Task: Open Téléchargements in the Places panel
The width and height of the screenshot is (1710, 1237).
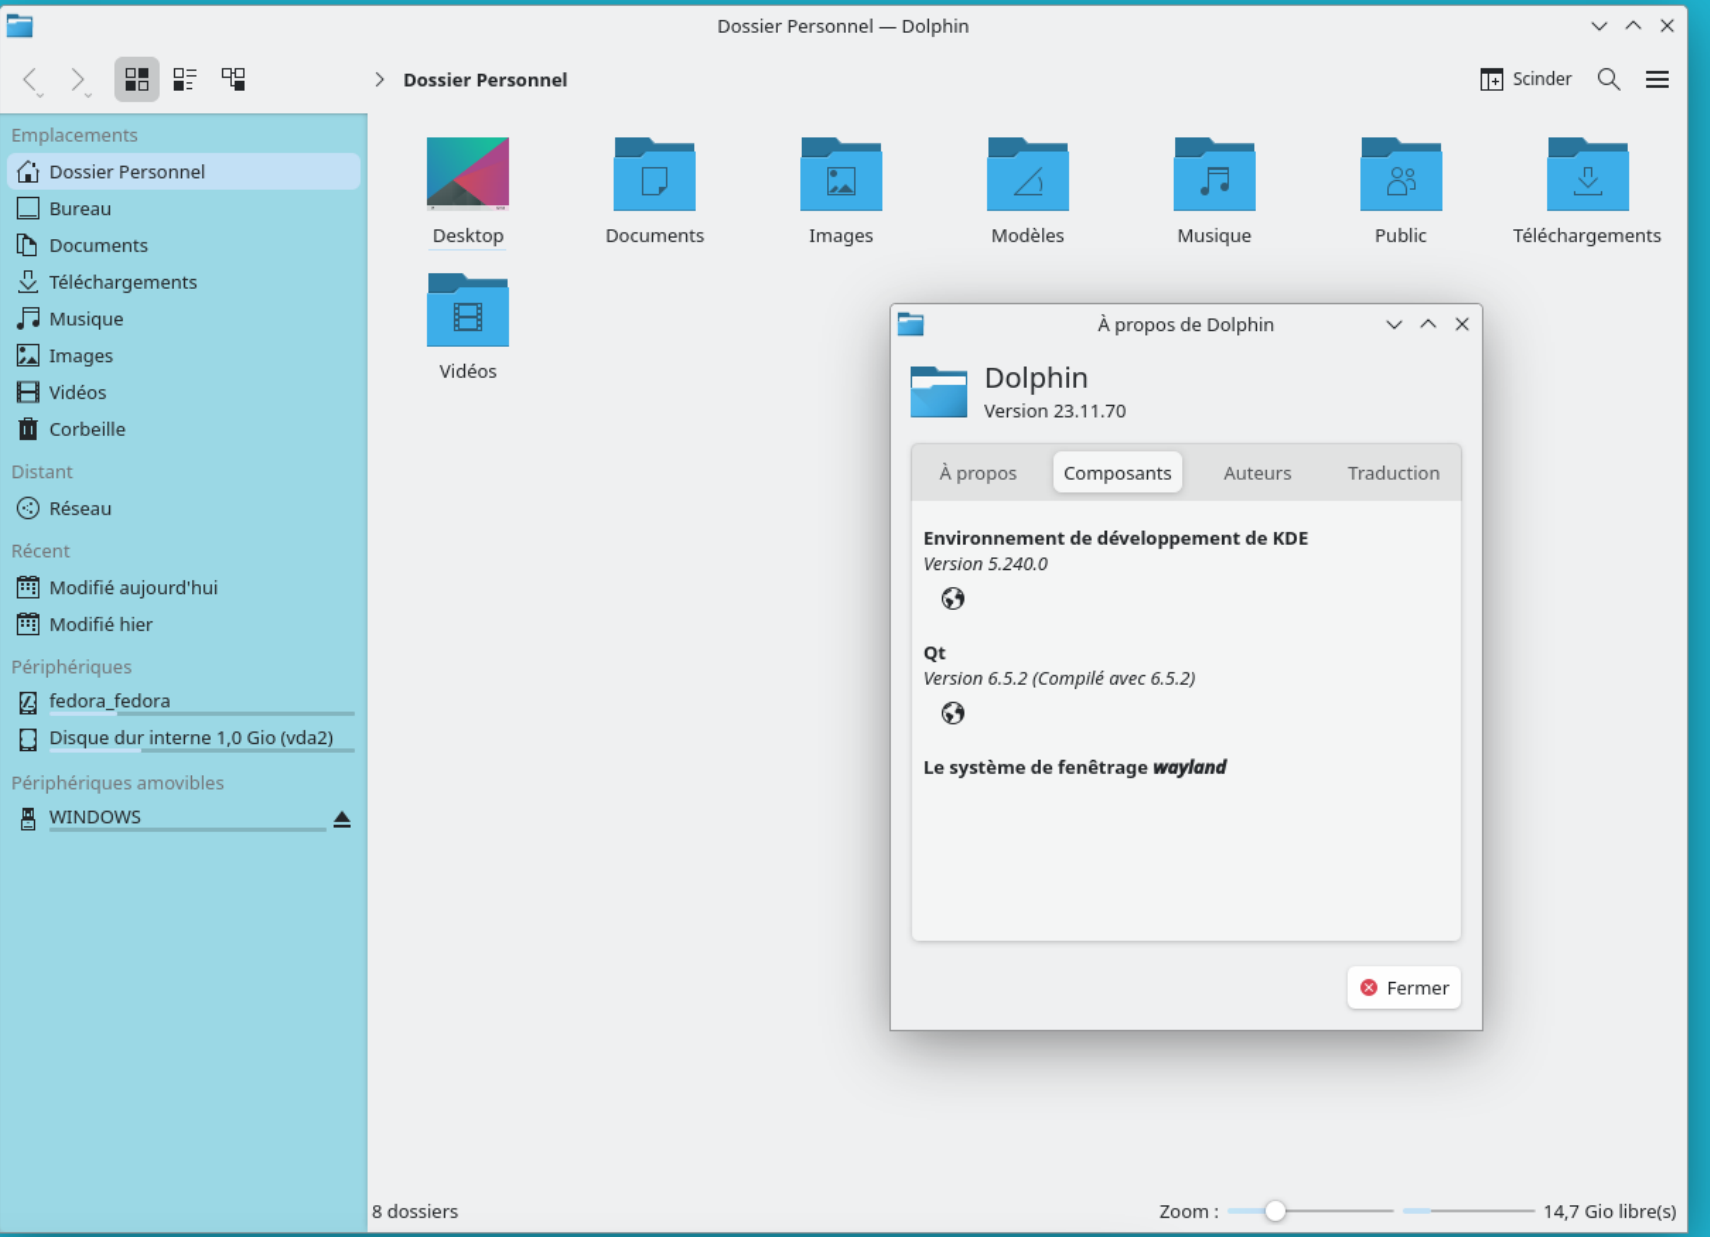Action: [184, 282]
